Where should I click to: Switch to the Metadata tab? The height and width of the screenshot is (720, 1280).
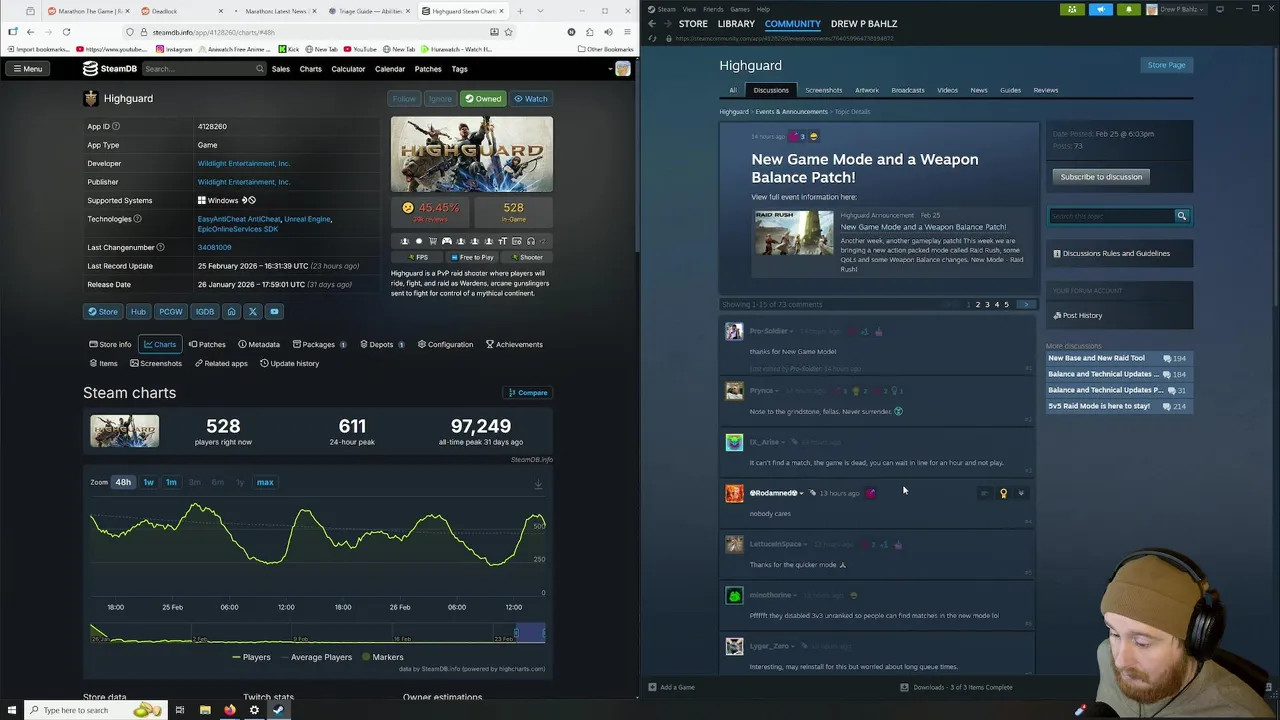coord(259,345)
